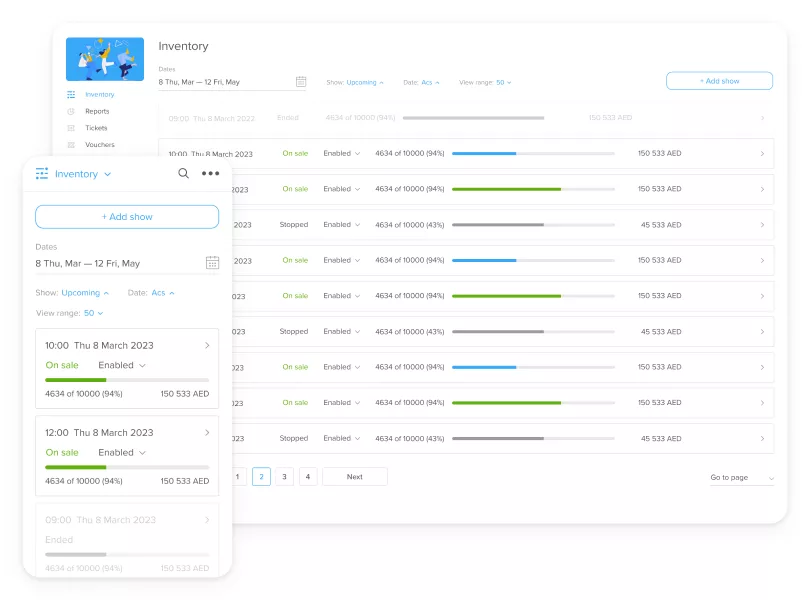811x600 pixels.
Task: Click the company logo thumbnail image
Action: (x=105, y=59)
